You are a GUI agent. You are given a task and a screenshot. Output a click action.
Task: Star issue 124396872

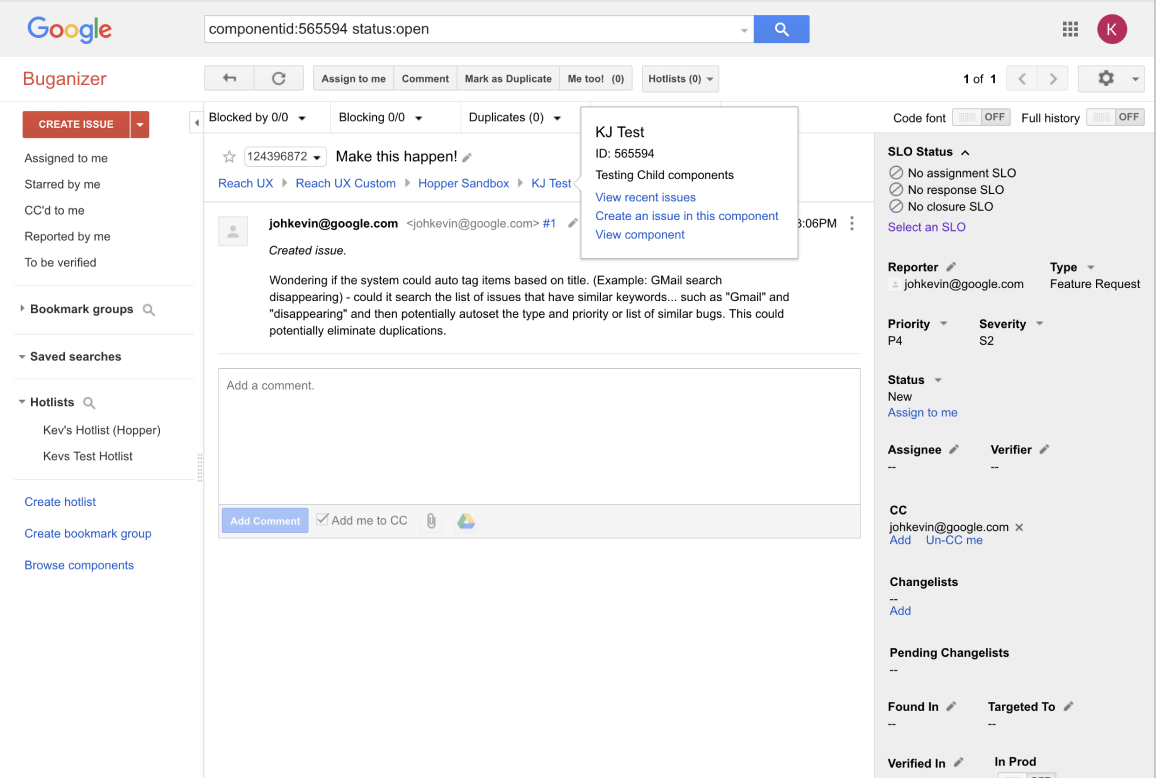(x=229, y=157)
